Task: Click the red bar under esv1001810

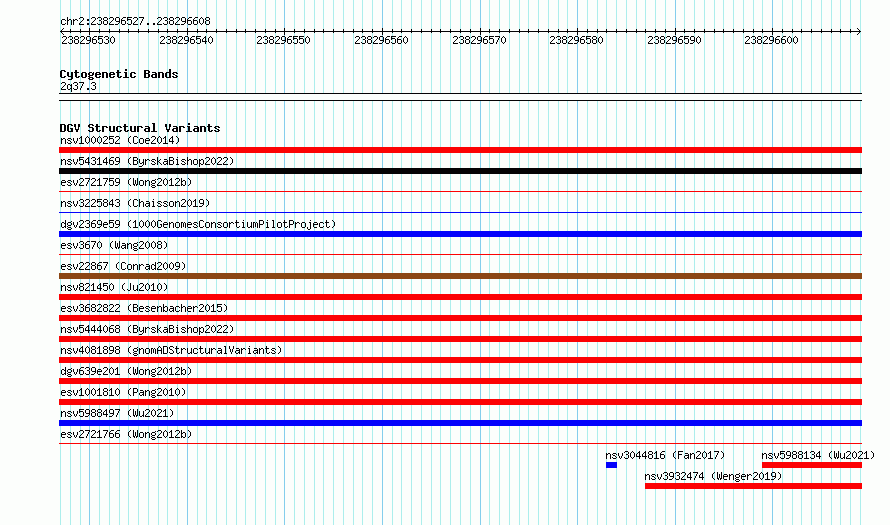Action: click(460, 402)
